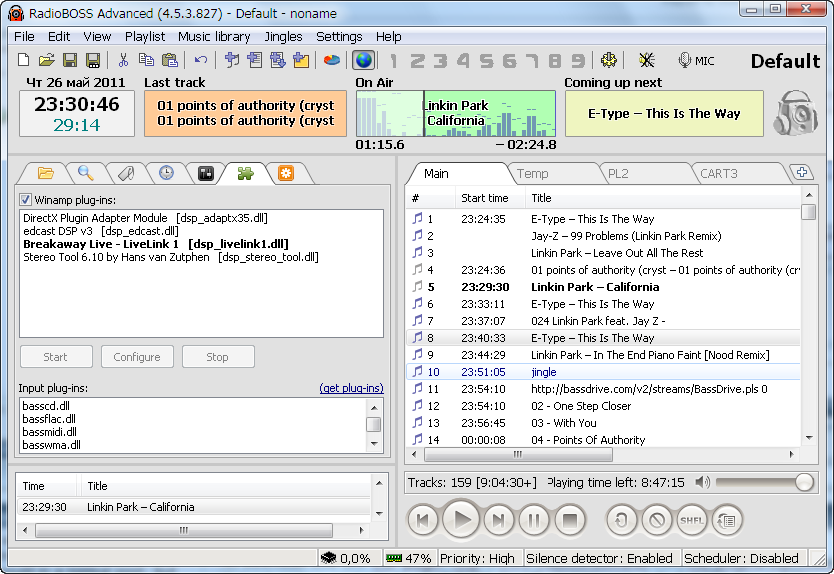This screenshot has width=834, height=574.
Task: Click the Cut scissors icon
Action: (x=123, y=60)
